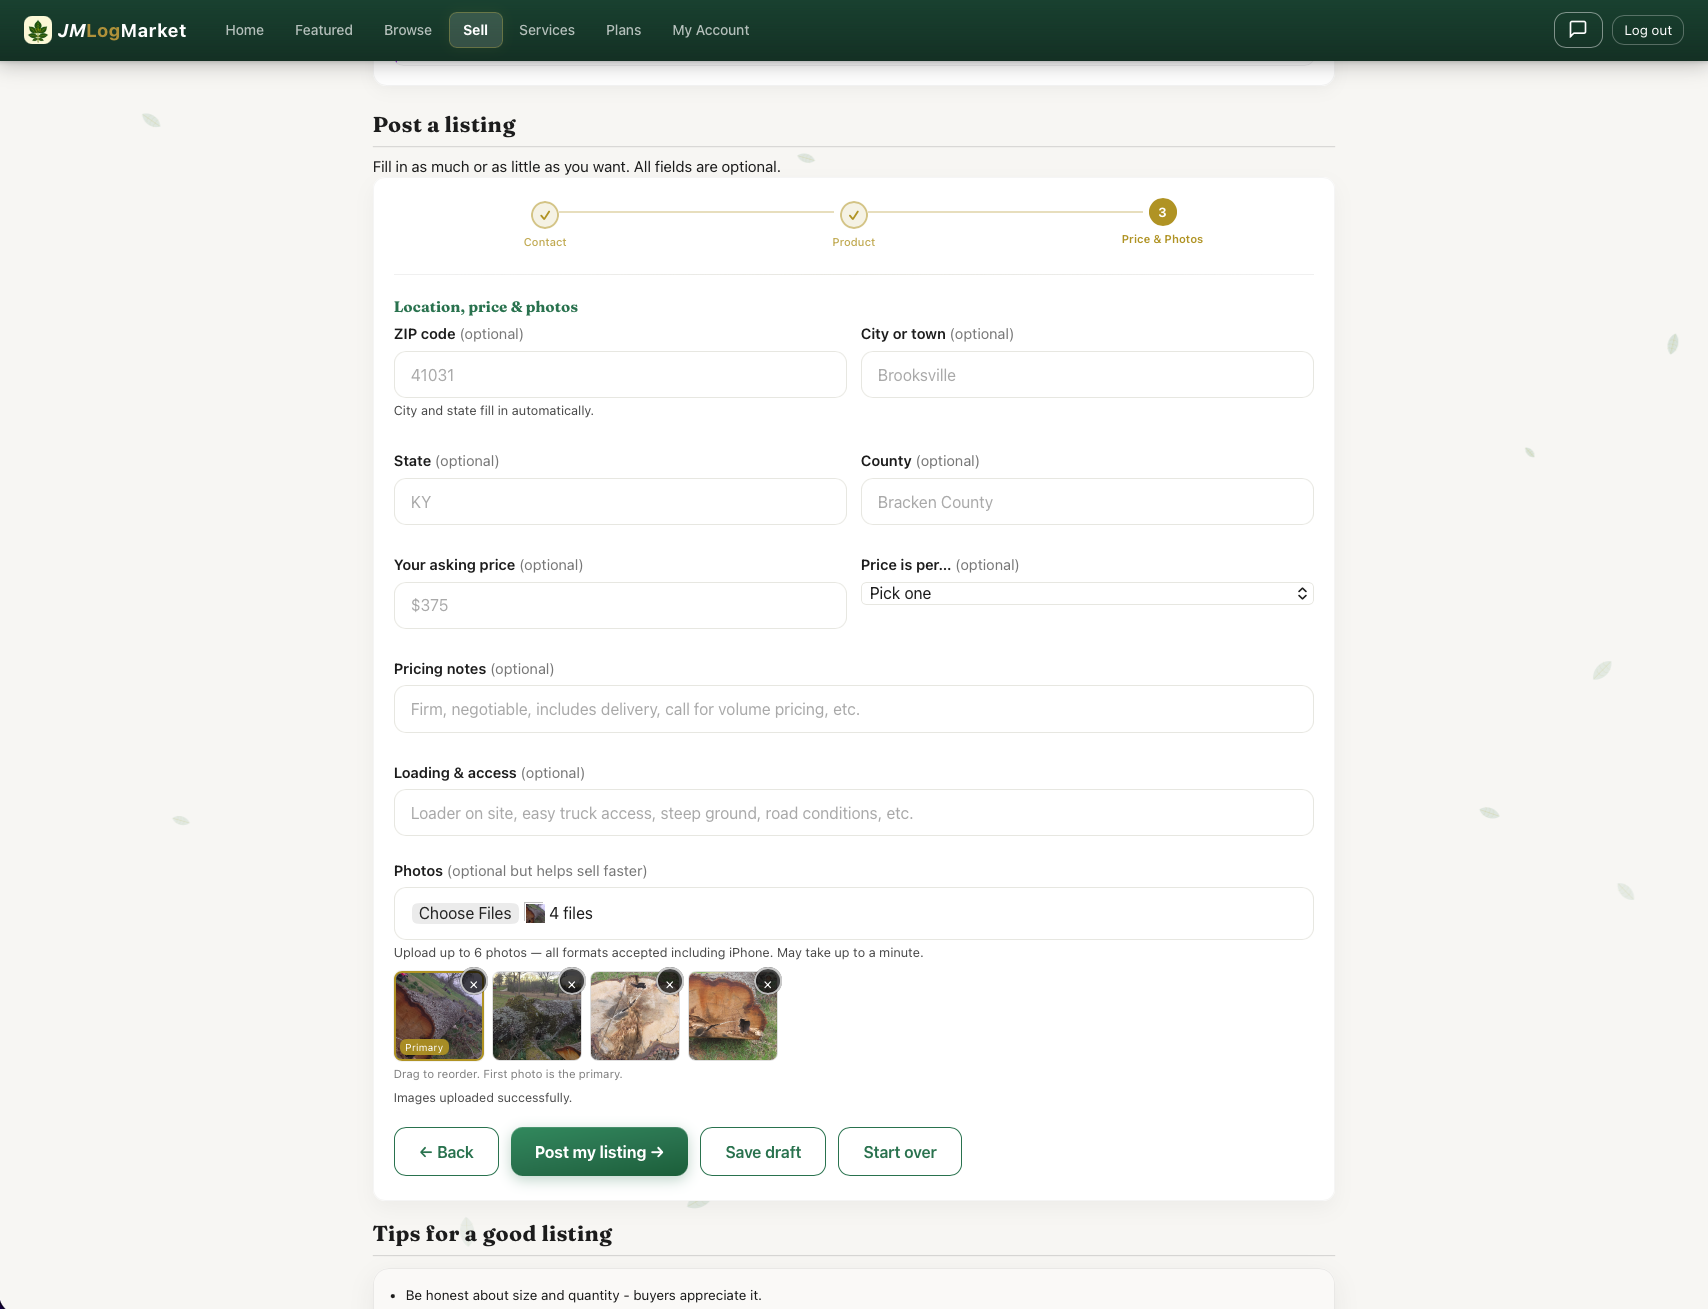Go back using the Back button

(446, 1151)
